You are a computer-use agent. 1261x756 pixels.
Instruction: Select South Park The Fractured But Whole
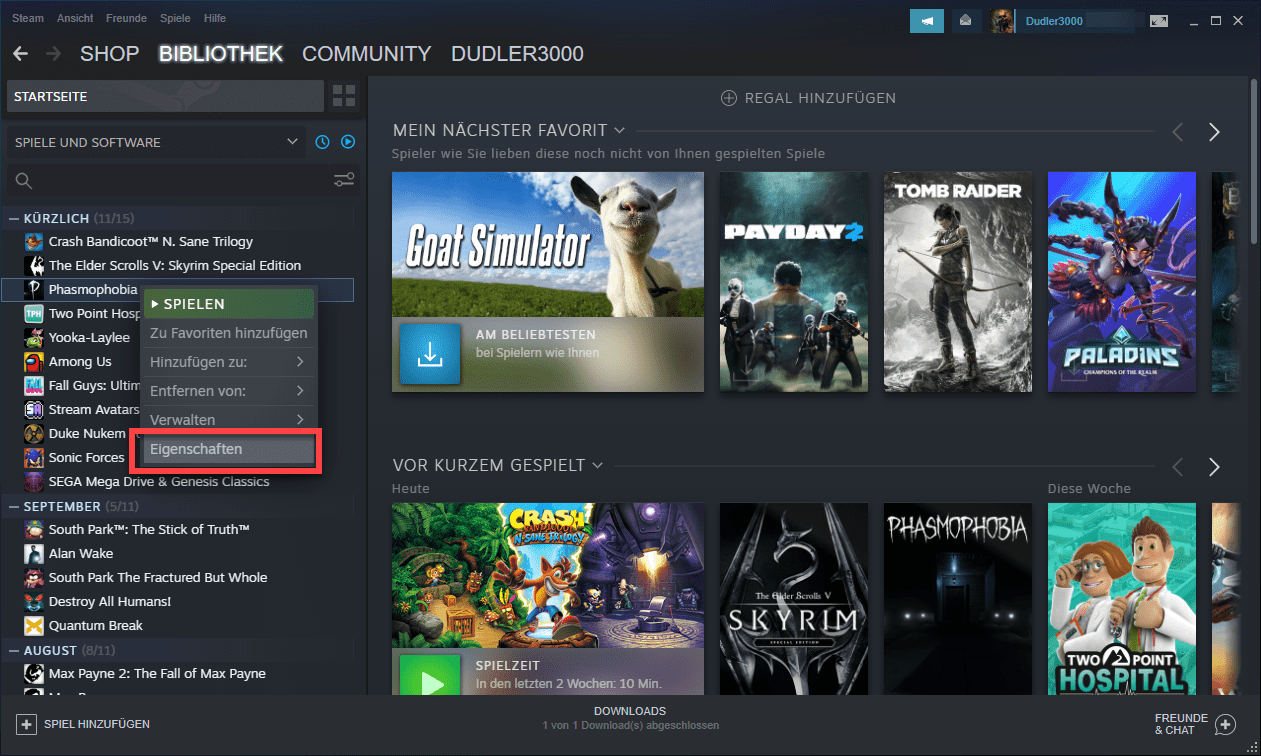click(158, 577)
